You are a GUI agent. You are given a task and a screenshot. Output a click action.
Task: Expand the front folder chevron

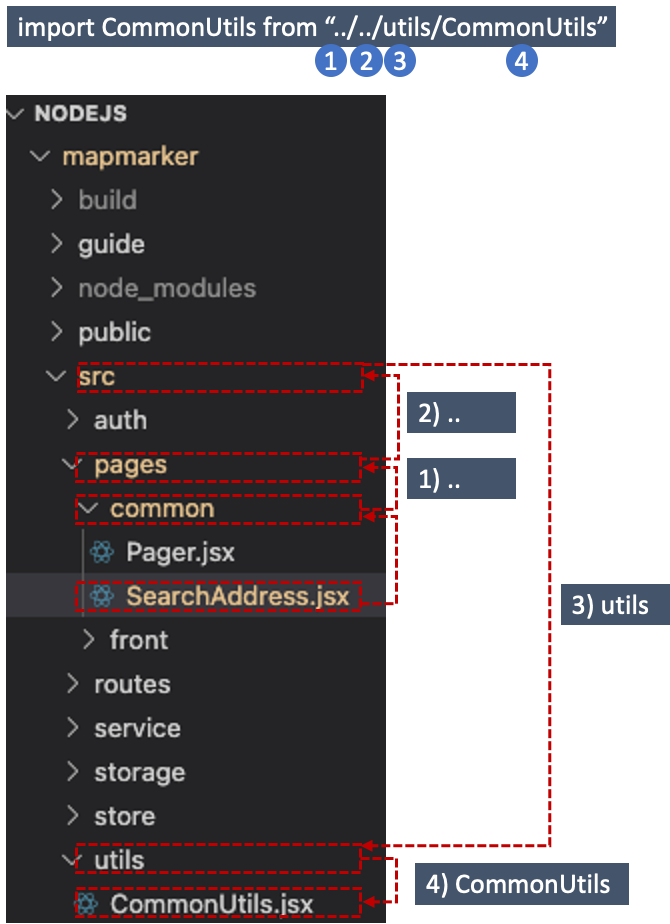coord(88,639)
